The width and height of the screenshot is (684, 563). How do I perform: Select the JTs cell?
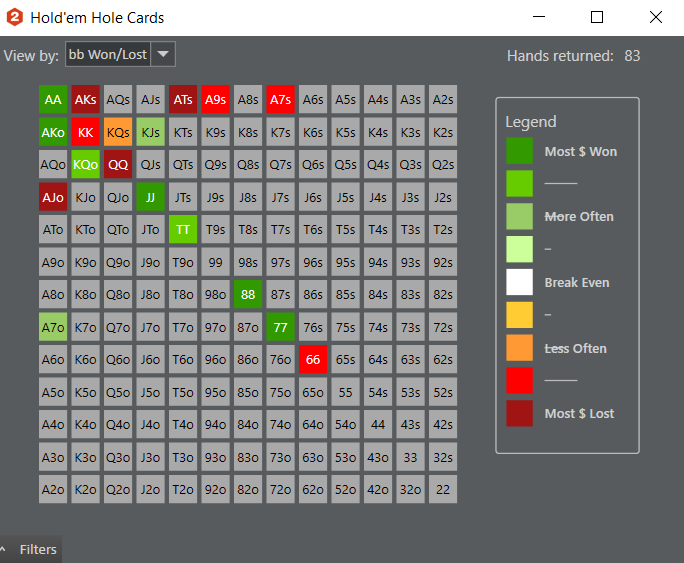pyautogui.click(x=183, y=197)
